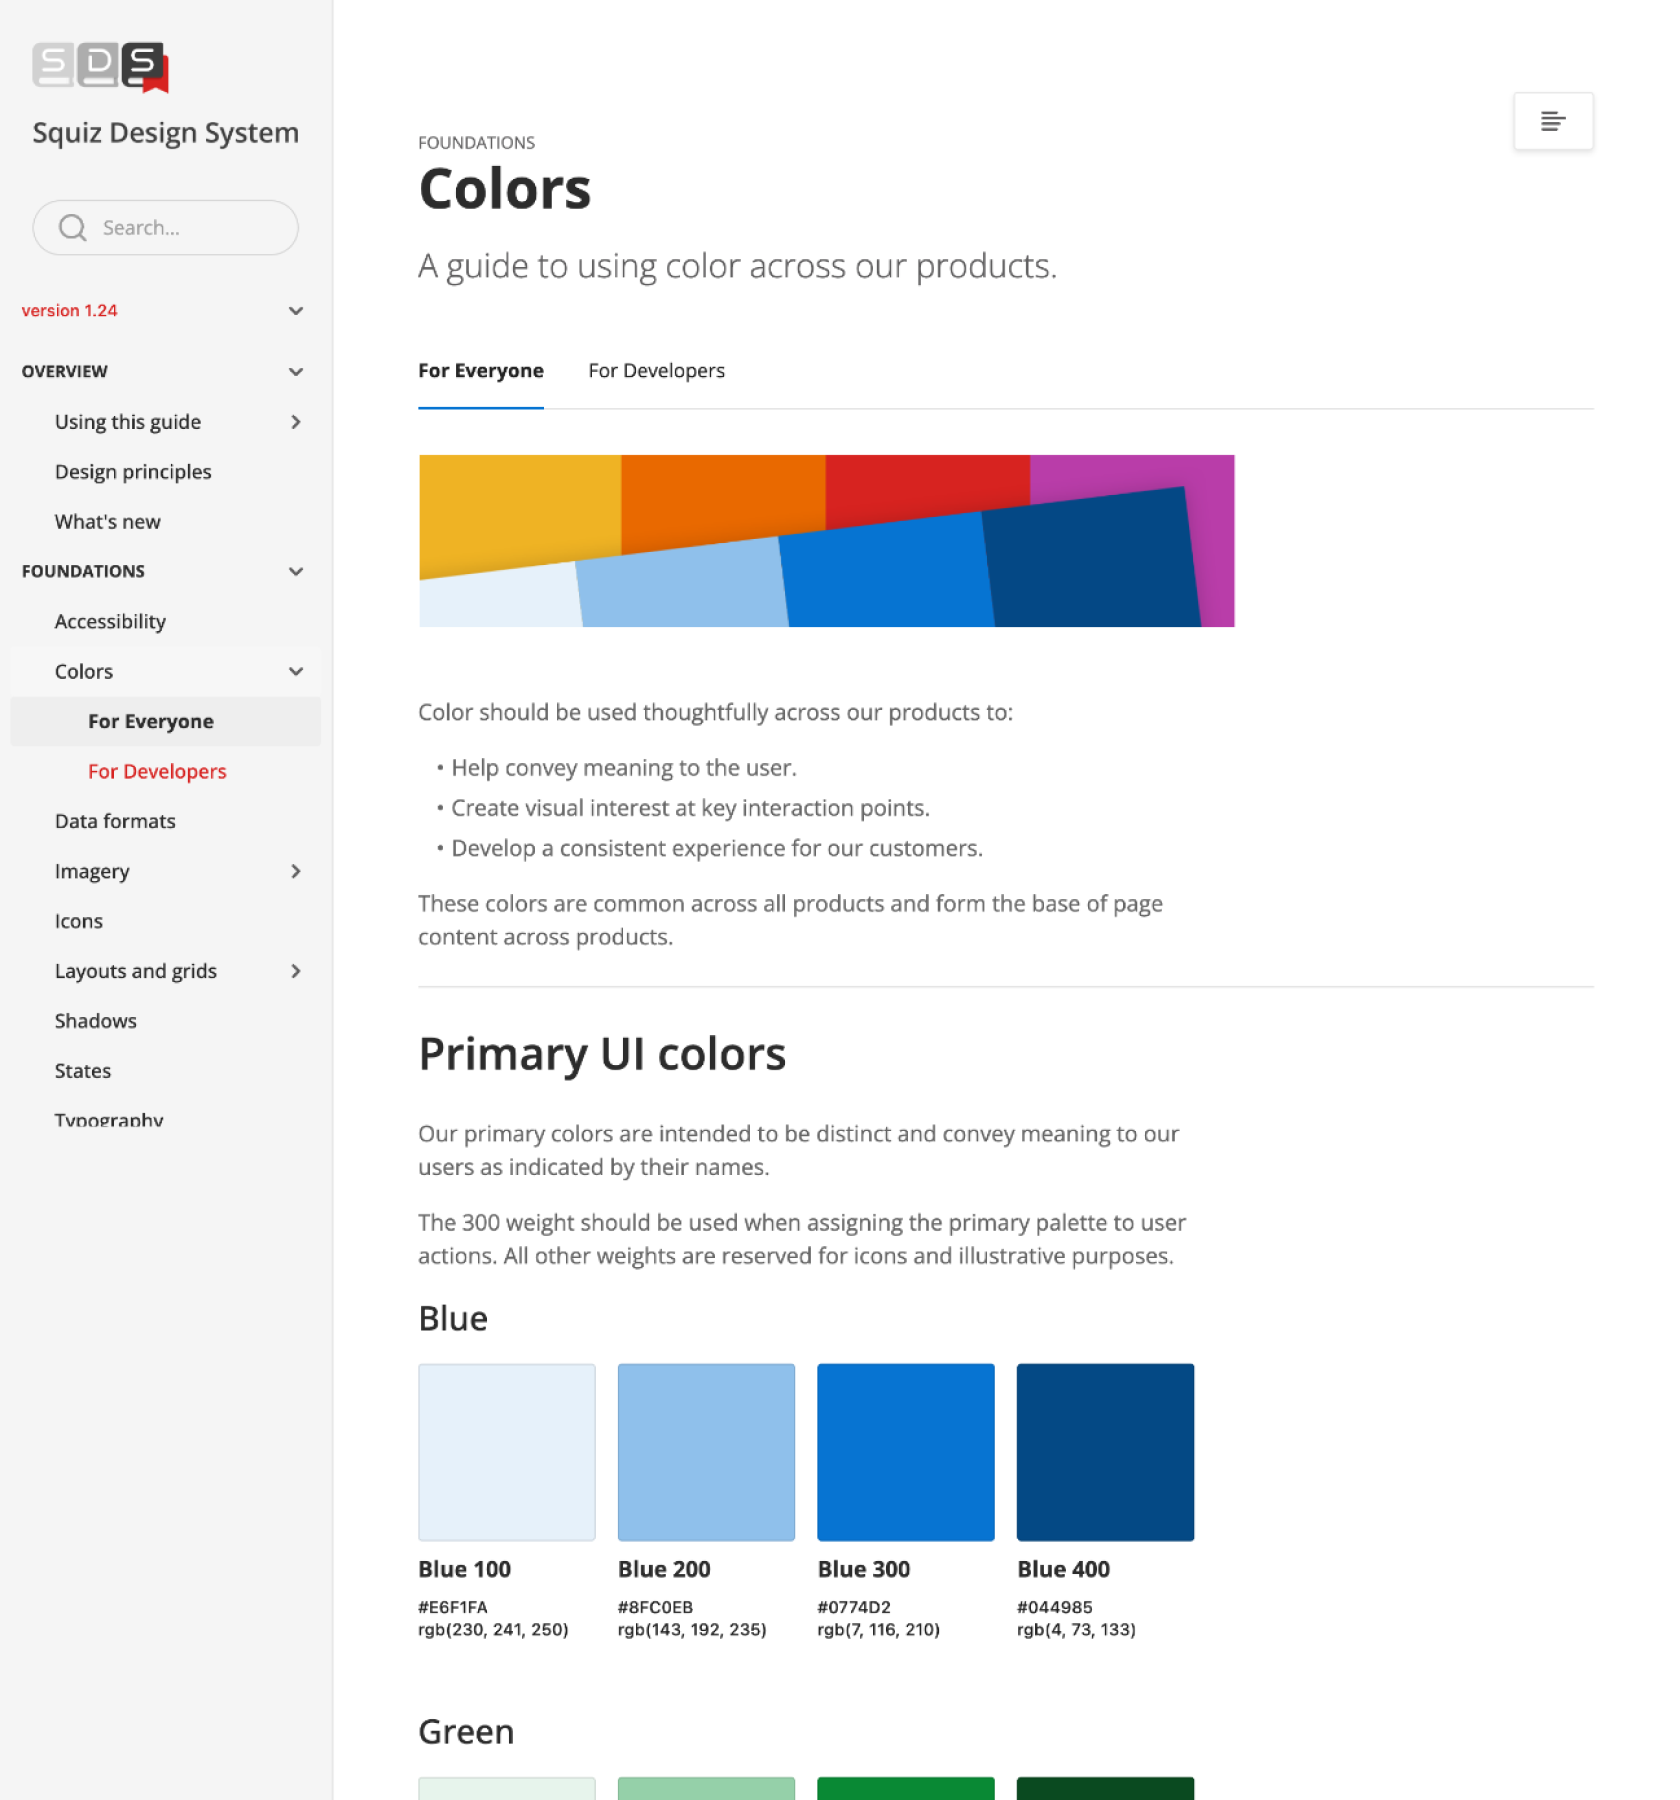Open the Typography page
The image size is (1680, 1800).
(x=109, y=1119)
